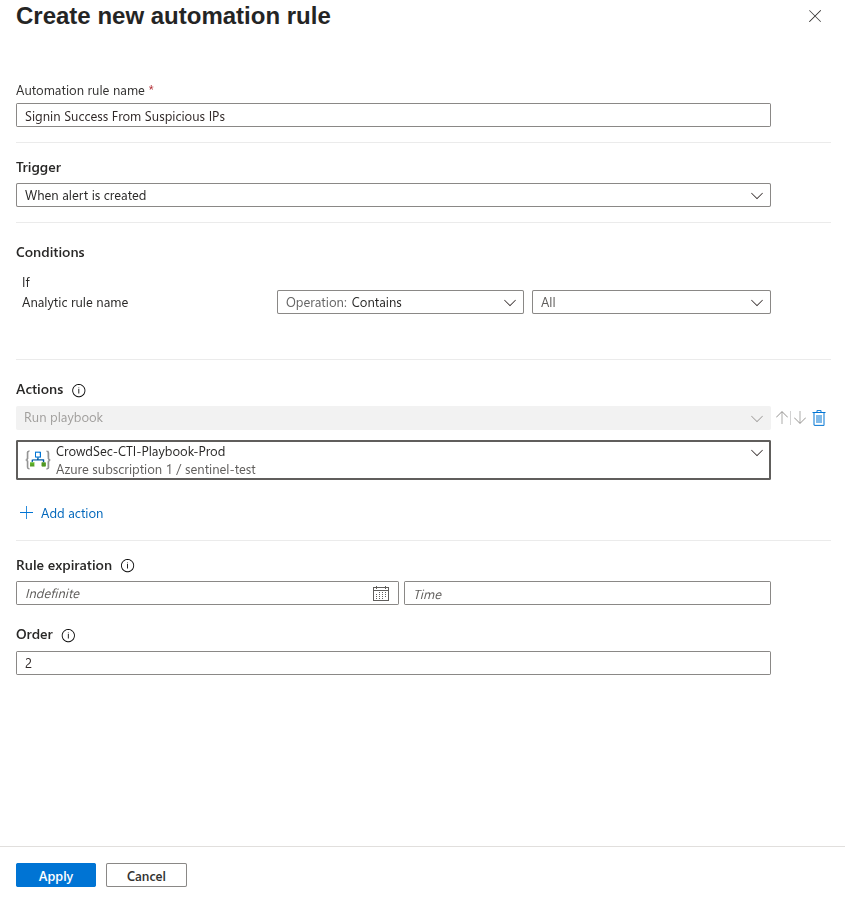Move the action up with the up arrow

tap(781, 418)
